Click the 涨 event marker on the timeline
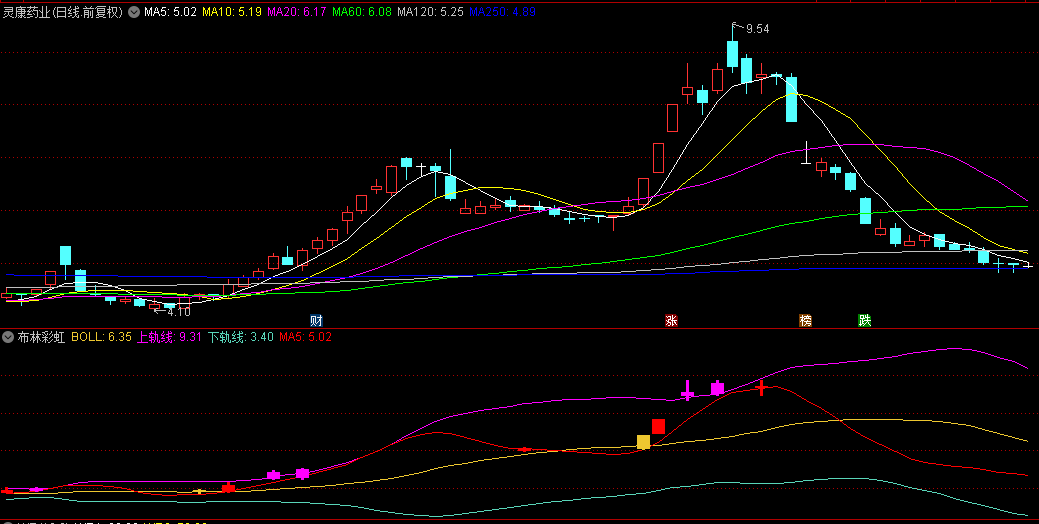This screenshot has width=1039, height=524. click(671, 321)
